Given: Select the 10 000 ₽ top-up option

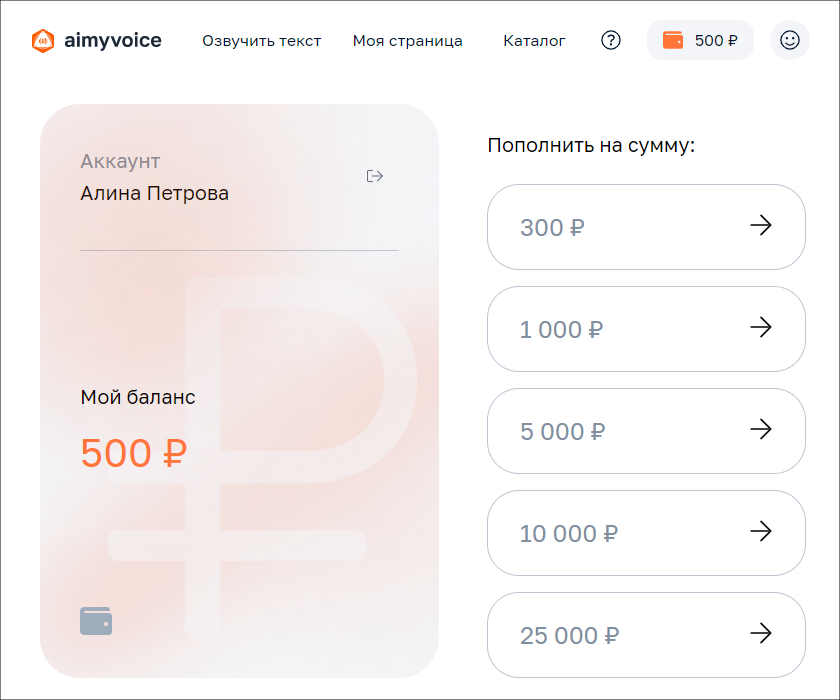Looking at the screenshot, I should click(x=646, y=533).
